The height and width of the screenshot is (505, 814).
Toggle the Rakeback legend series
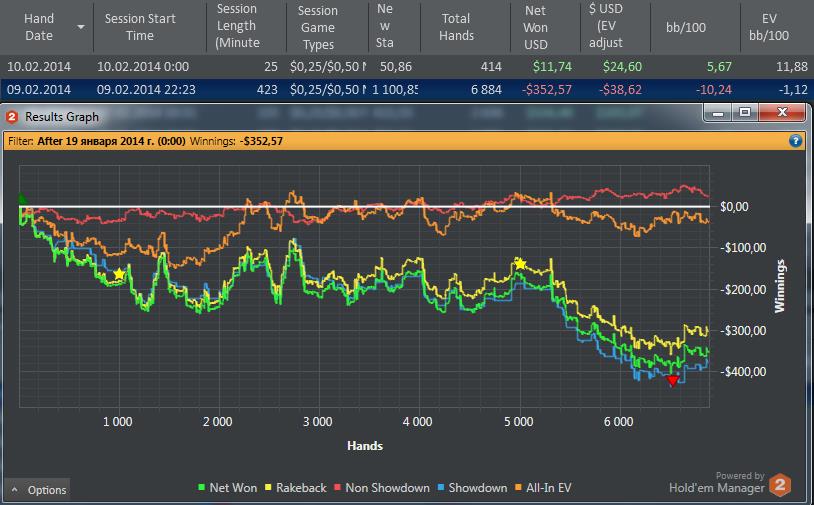coord(295,488)
